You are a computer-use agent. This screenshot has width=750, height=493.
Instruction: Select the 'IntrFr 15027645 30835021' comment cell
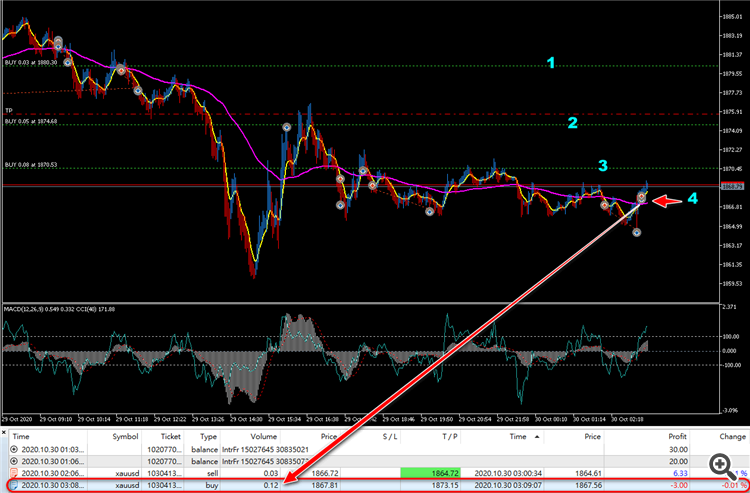(263, 449)
